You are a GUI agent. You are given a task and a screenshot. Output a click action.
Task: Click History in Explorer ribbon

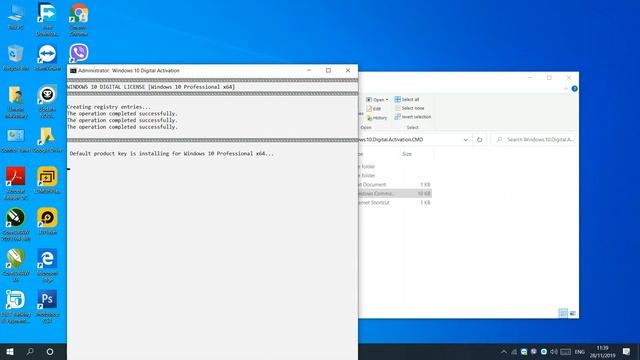coord(377,118)
